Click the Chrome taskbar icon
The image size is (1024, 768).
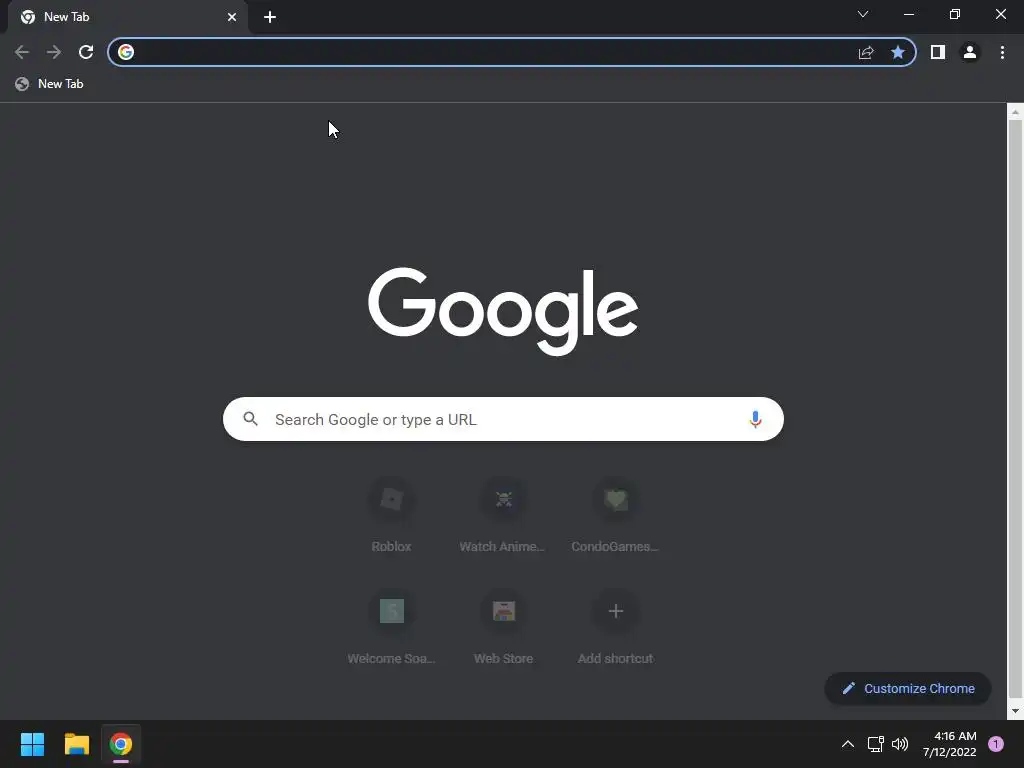tap(121, 744)
